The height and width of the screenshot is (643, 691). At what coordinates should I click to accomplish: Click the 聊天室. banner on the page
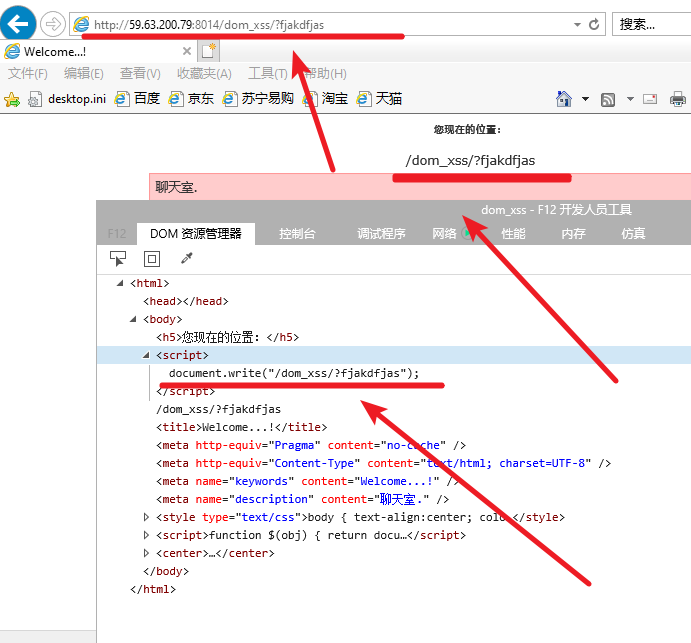pyautogui.click(x=420, y=187)
